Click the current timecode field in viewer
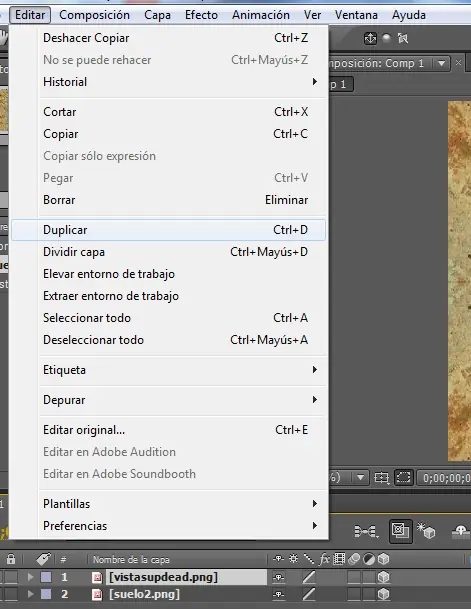Viewport: 471px width, 609px height. (444, 477)
